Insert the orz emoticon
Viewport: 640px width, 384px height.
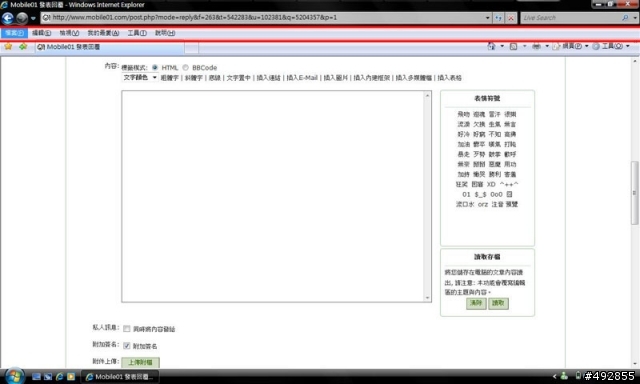click(x=483, y=204)
